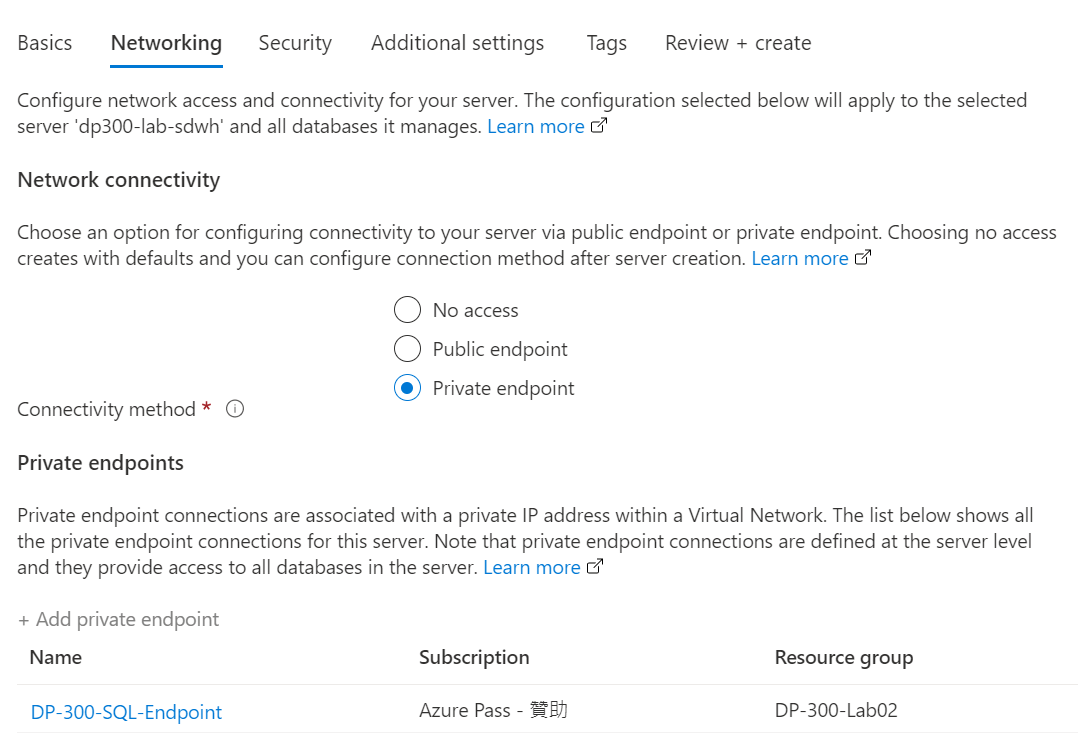Open the Networking tab

166,43
